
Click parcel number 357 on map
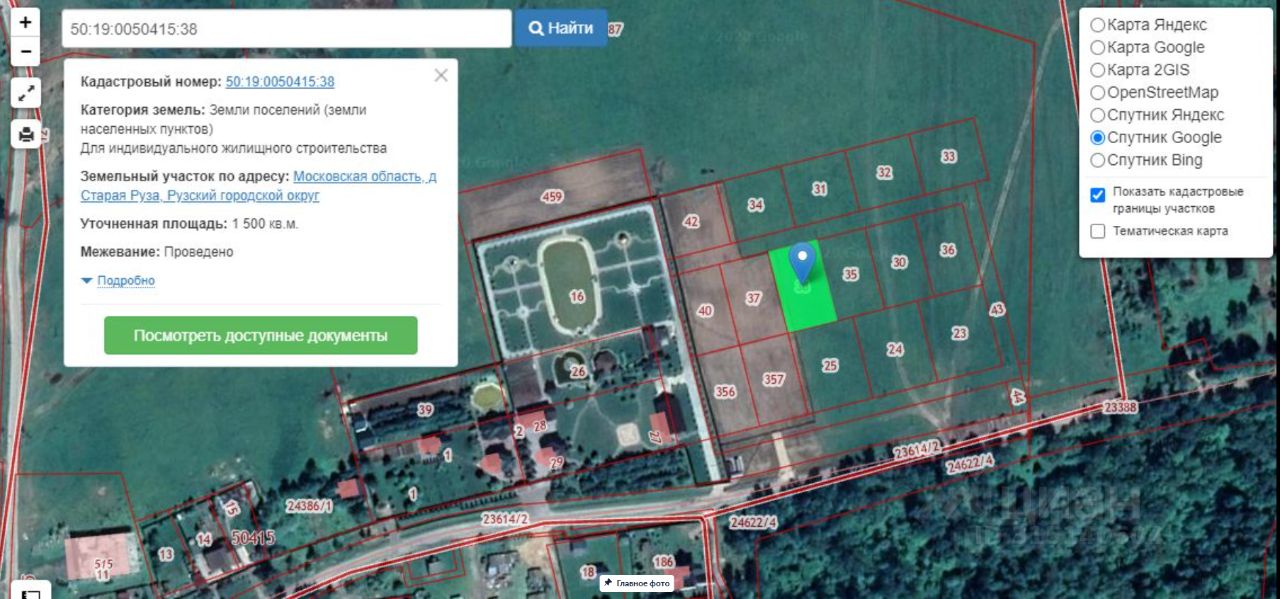coord(773,380)
